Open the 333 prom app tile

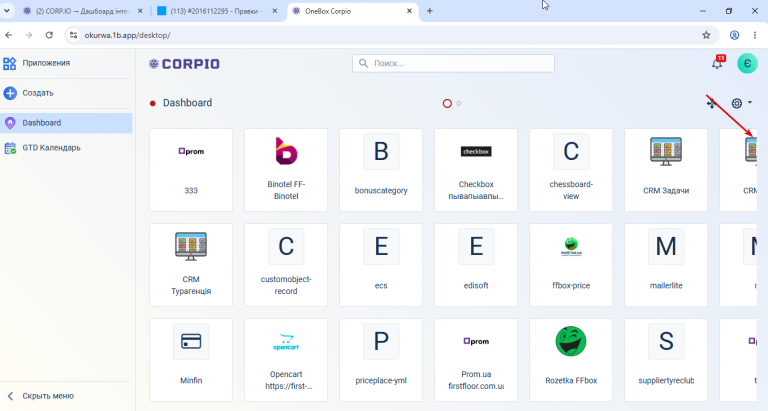click(x=191, y=170)
